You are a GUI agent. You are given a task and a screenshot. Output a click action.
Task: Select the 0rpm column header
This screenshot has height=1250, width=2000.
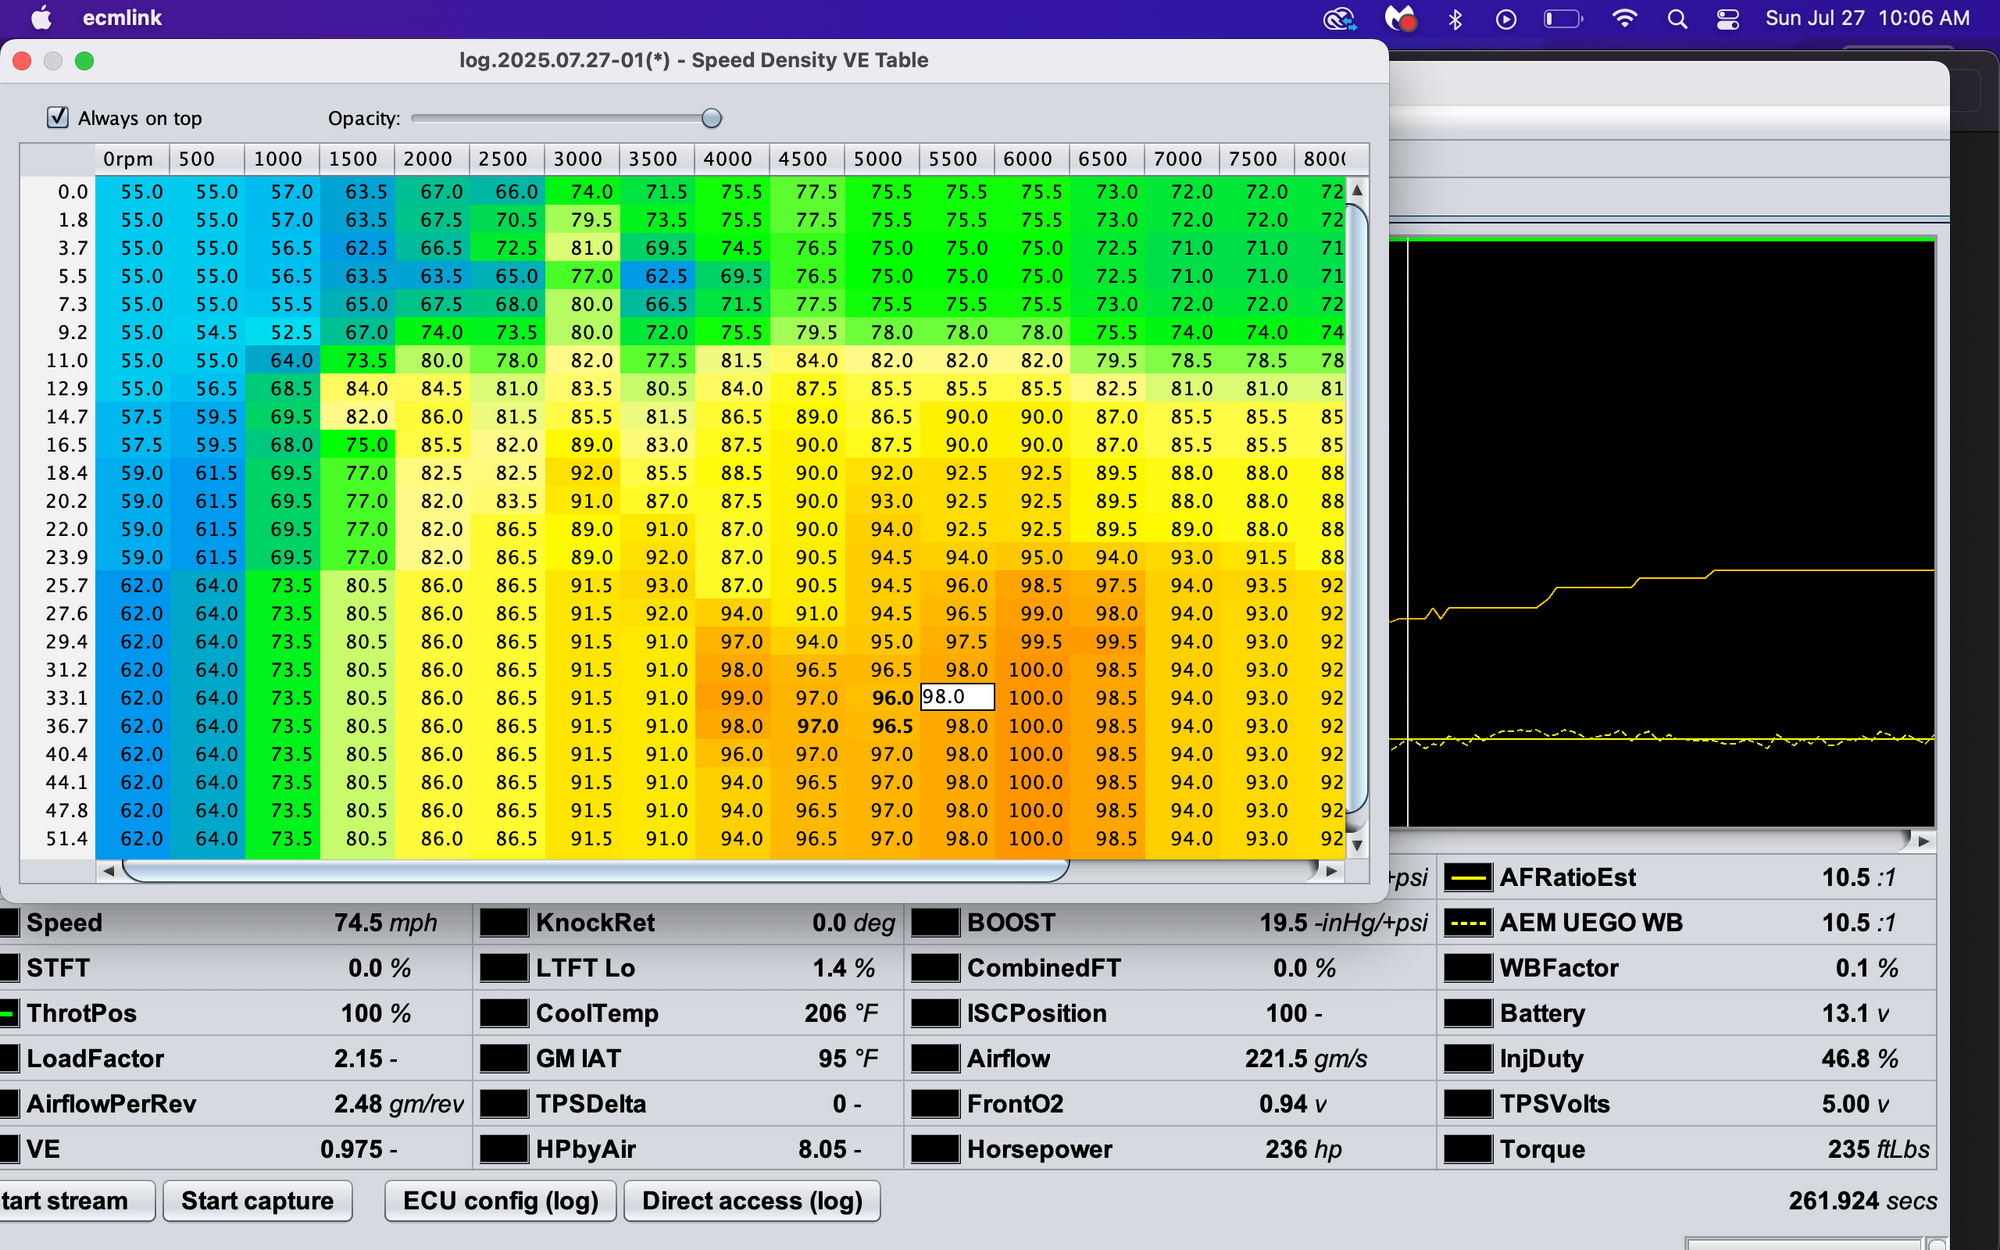[x=132, y=159]
